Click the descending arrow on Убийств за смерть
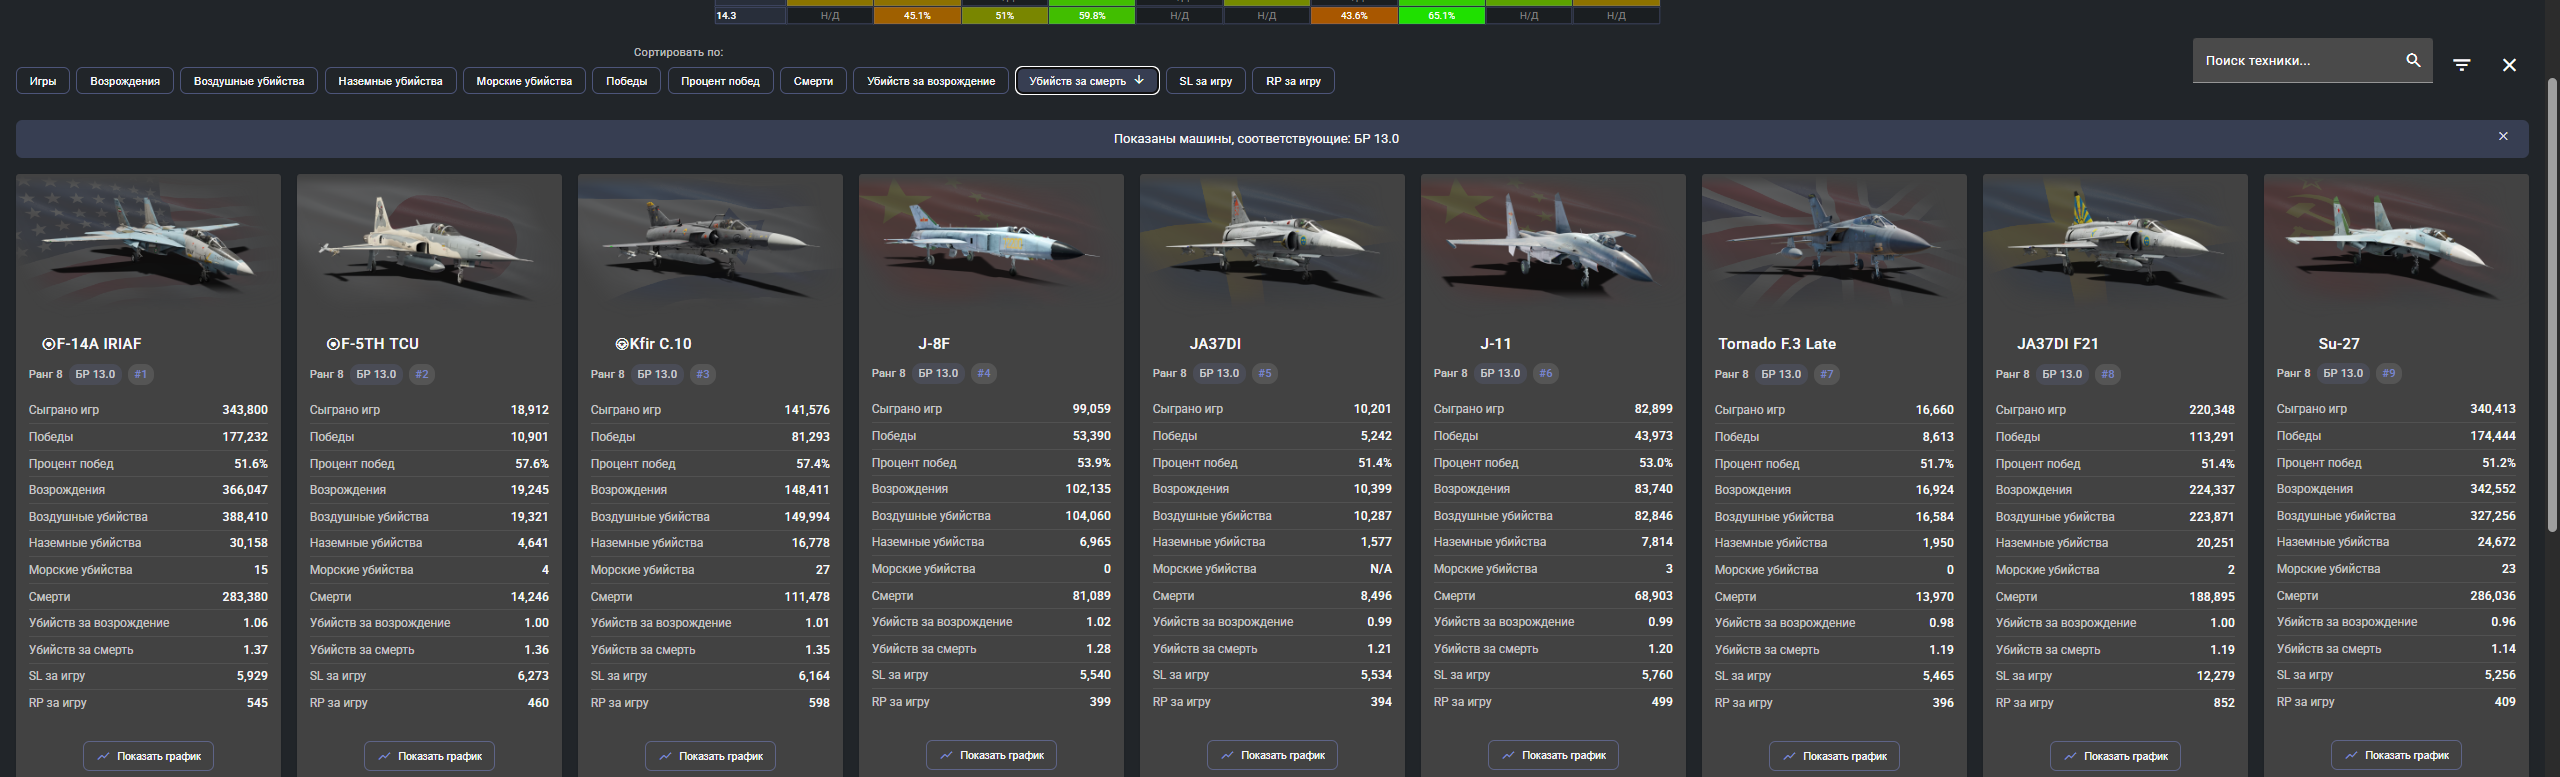Screen dimensions: 2560x777 click(1139, 80)
